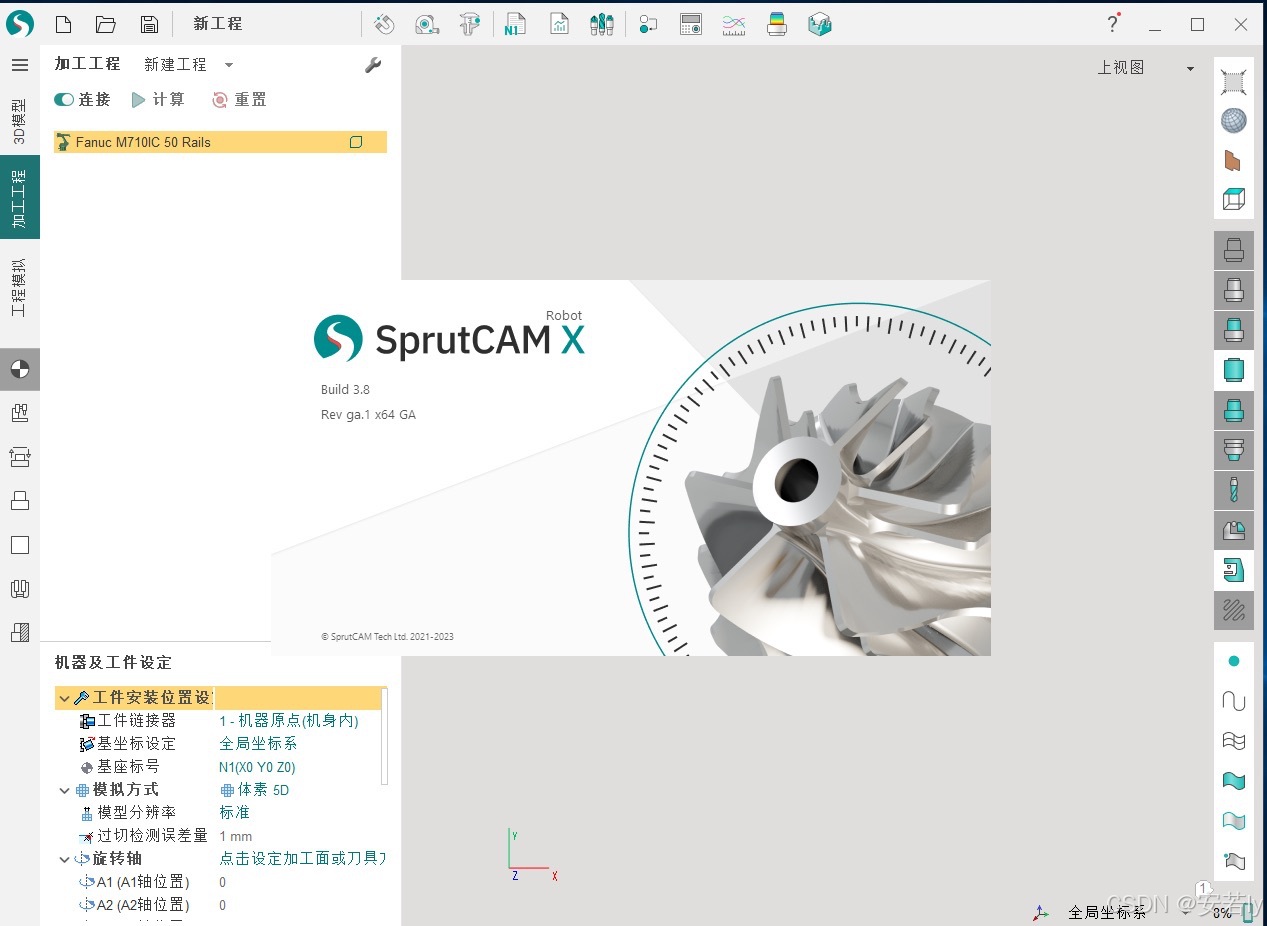Click the wave curve trajectory icon
Screen dimensions: 1267x926
pos(1234,701)
